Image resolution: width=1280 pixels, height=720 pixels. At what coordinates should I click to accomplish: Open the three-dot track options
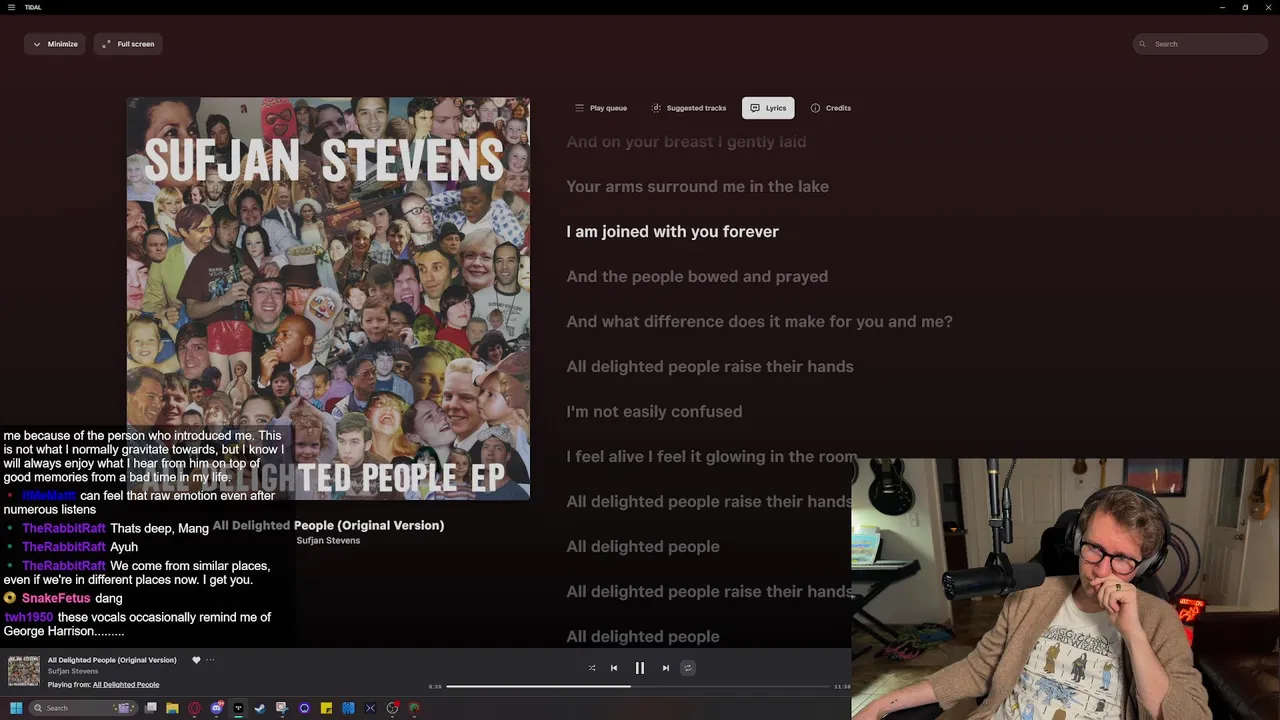pyautogui.click(x=211, y=660)
